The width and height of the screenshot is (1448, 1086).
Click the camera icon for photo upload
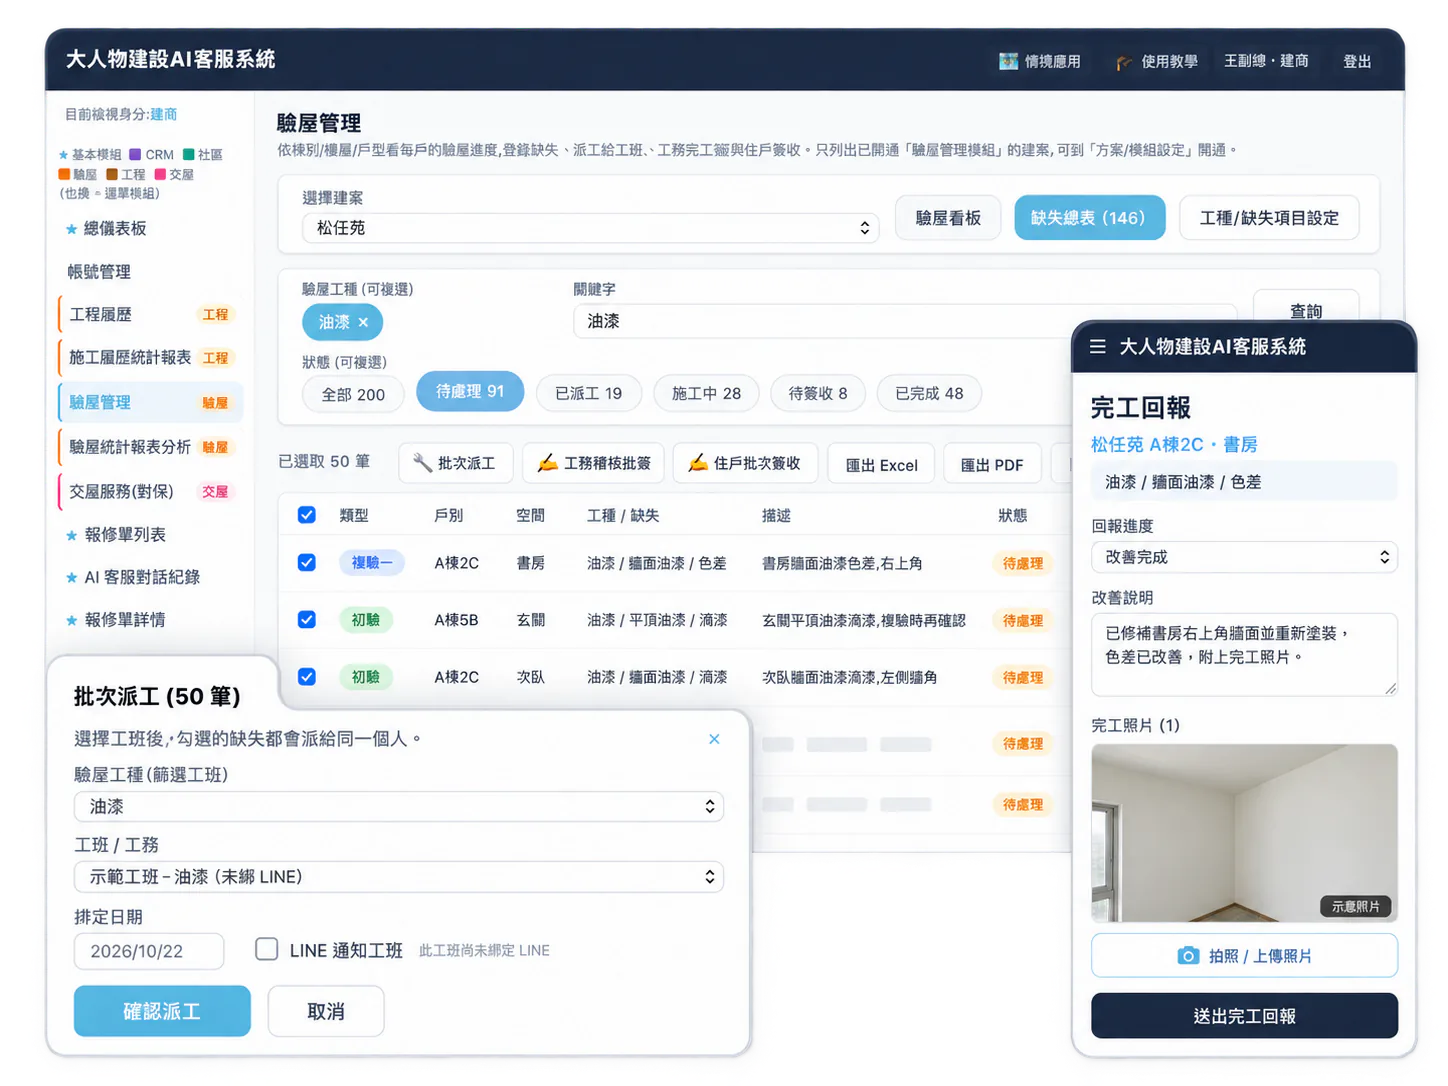point(1187,956)
